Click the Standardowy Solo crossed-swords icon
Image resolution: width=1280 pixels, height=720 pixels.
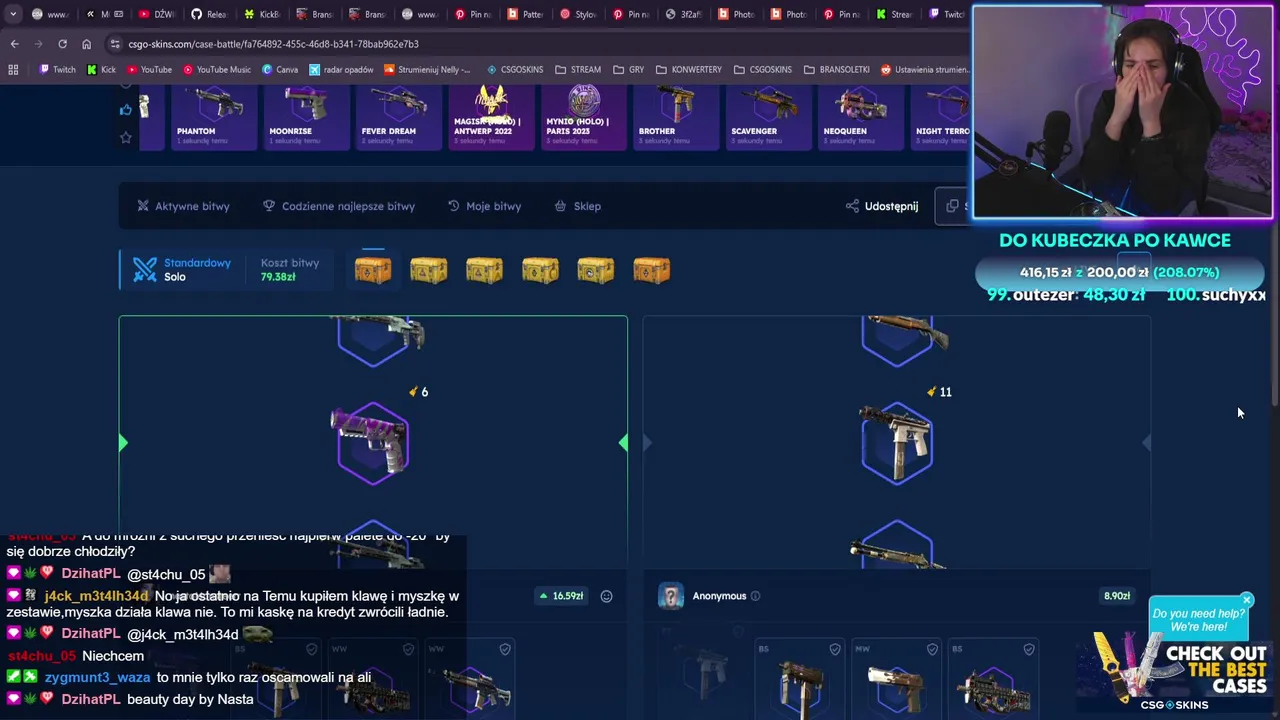click(x=145, y=270)
